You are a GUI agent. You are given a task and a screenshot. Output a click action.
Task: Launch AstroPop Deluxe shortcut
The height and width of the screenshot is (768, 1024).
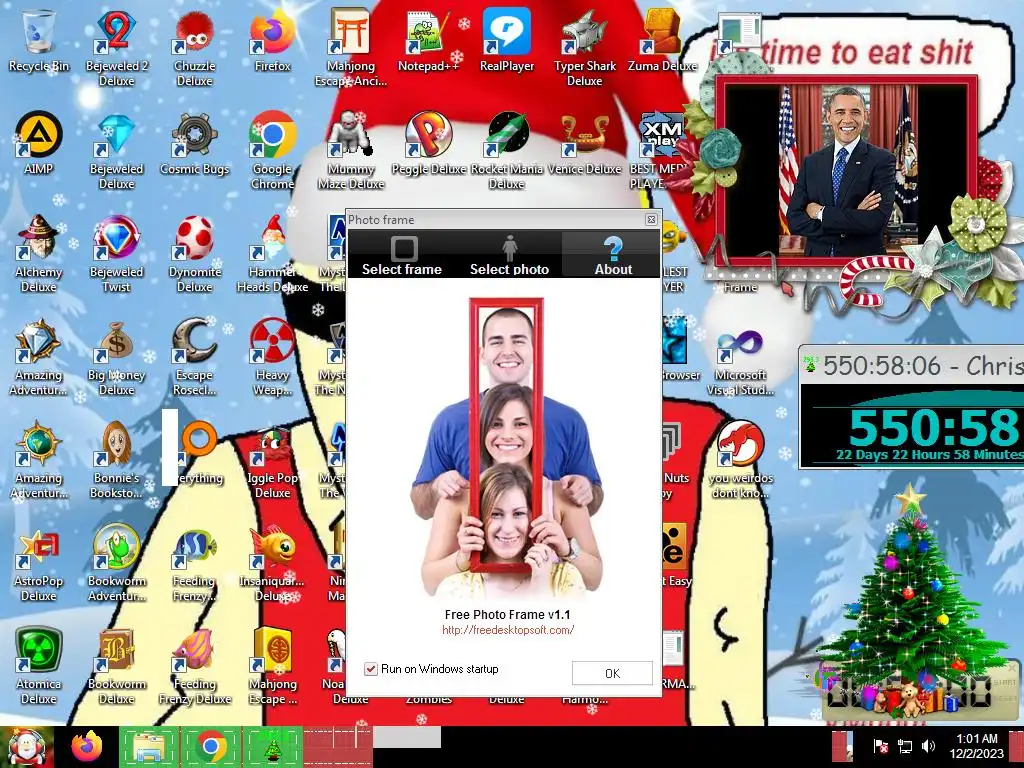[x=39, y=563]
